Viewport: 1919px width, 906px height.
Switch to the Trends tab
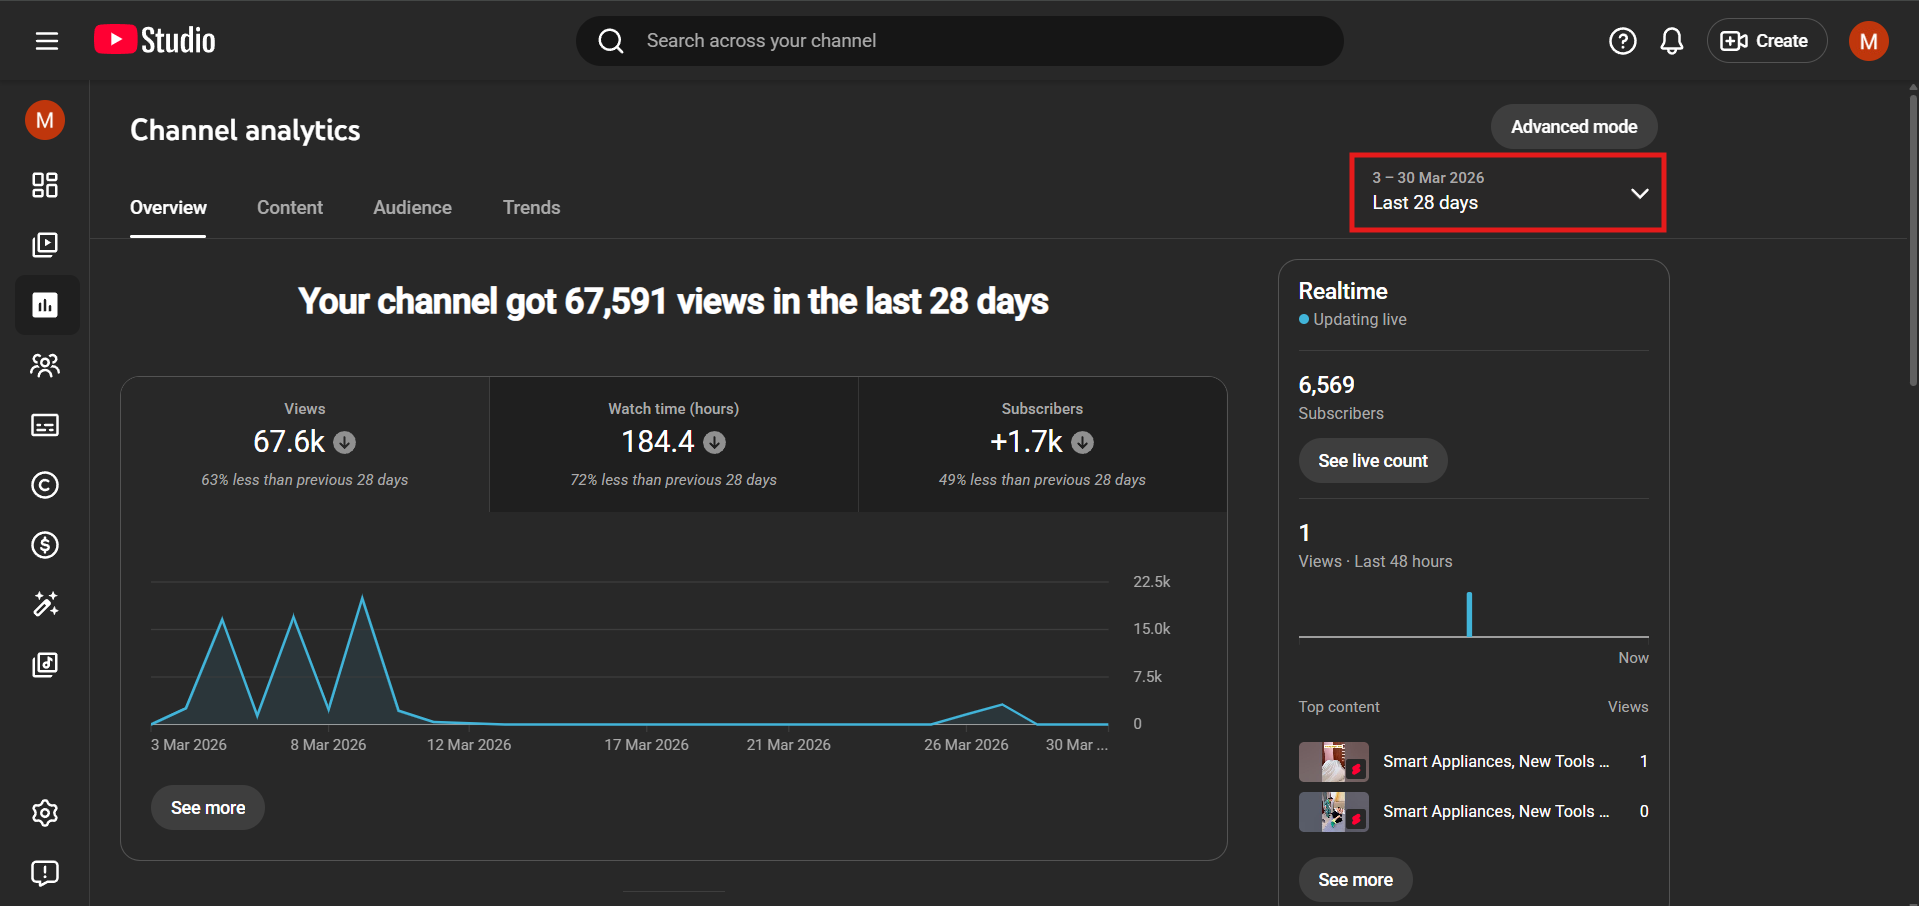(x=531, y=208)
